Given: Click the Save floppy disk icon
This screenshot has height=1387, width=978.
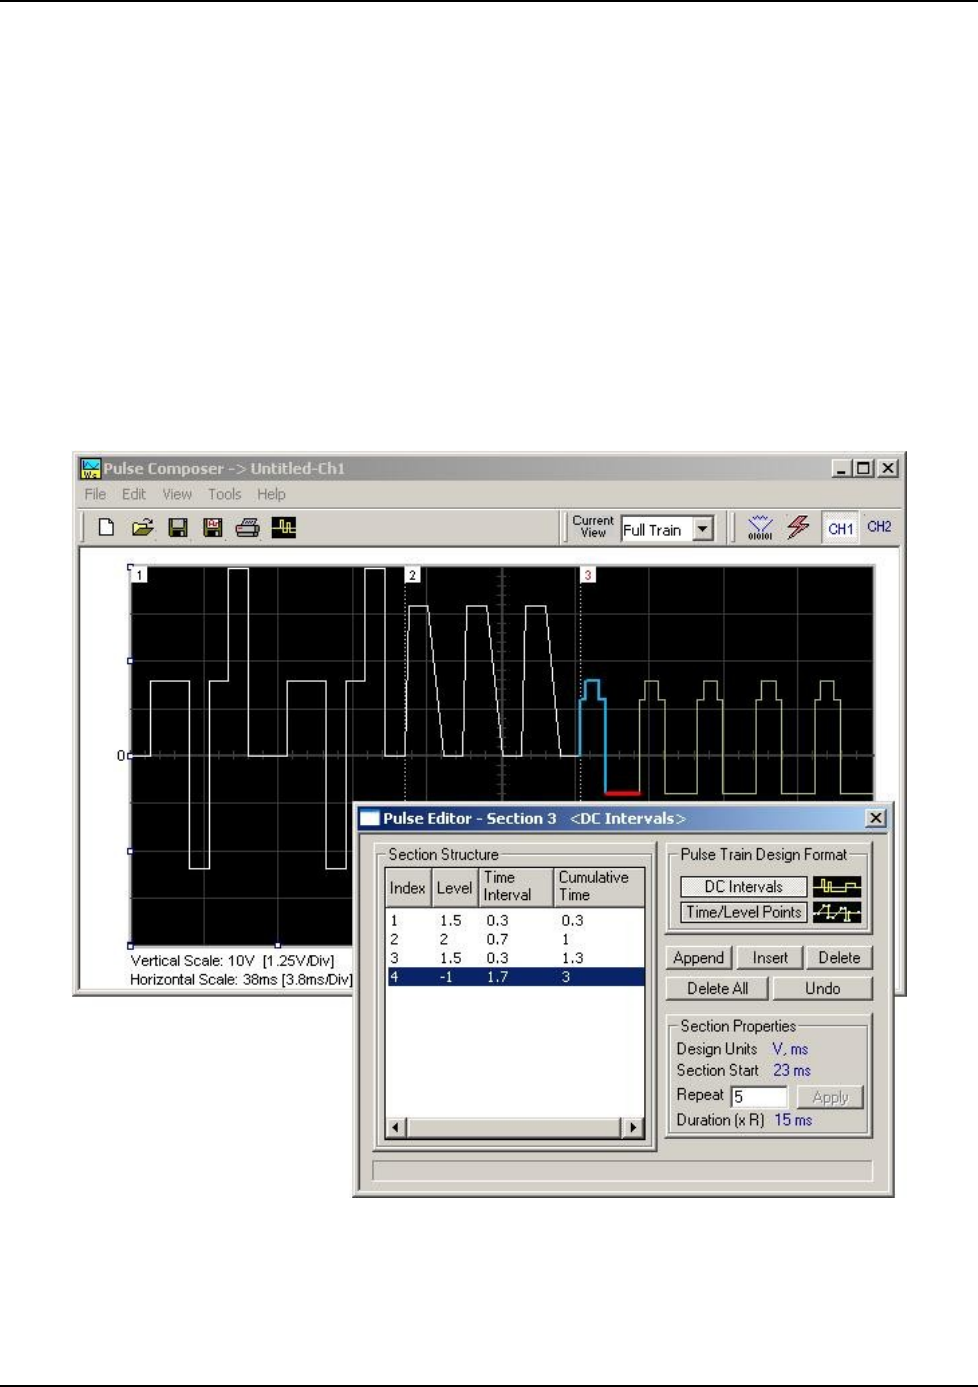Looking at the screenshot, I should point(178,528).
